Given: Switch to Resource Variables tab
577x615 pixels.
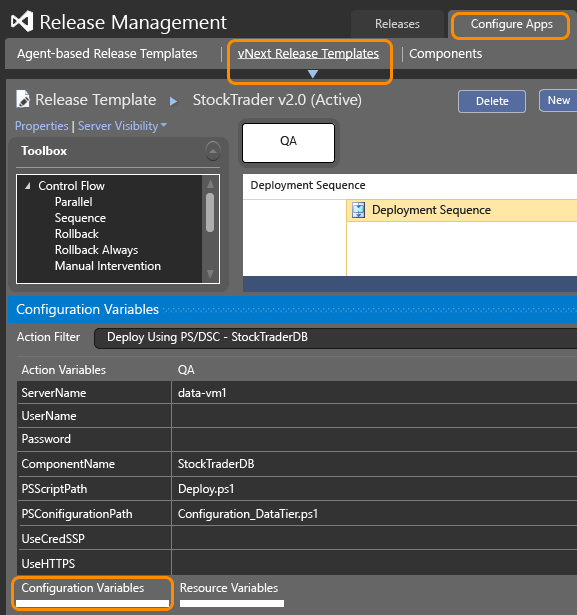Looking at the screenshot, I should 229,588.
